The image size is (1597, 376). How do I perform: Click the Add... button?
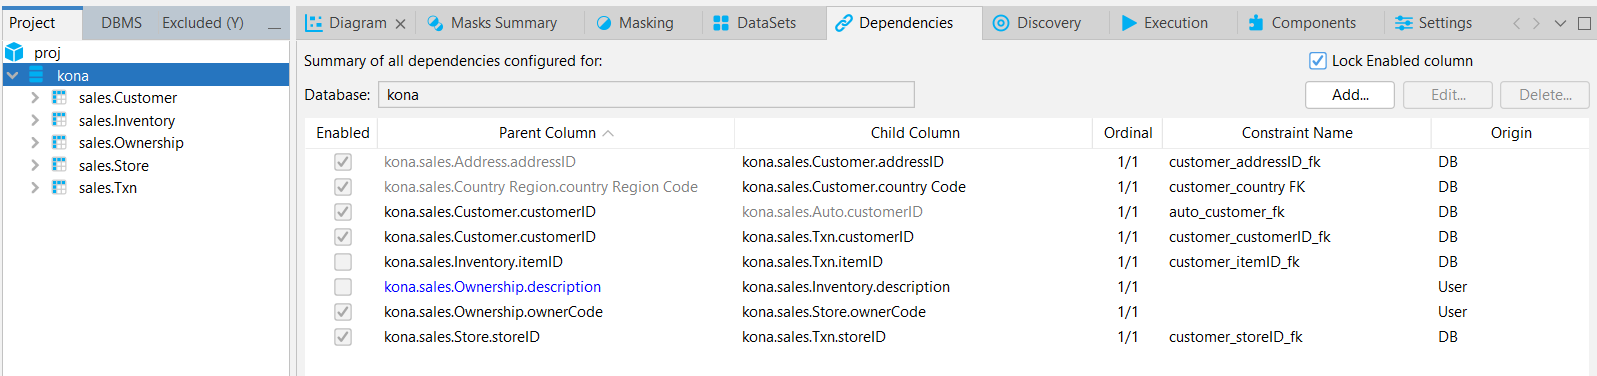pyautogui.click(x=1350, y=95)
